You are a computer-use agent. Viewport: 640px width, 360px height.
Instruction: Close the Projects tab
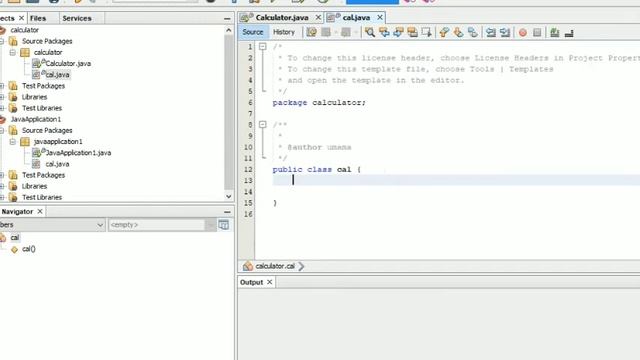pos(21,18)
